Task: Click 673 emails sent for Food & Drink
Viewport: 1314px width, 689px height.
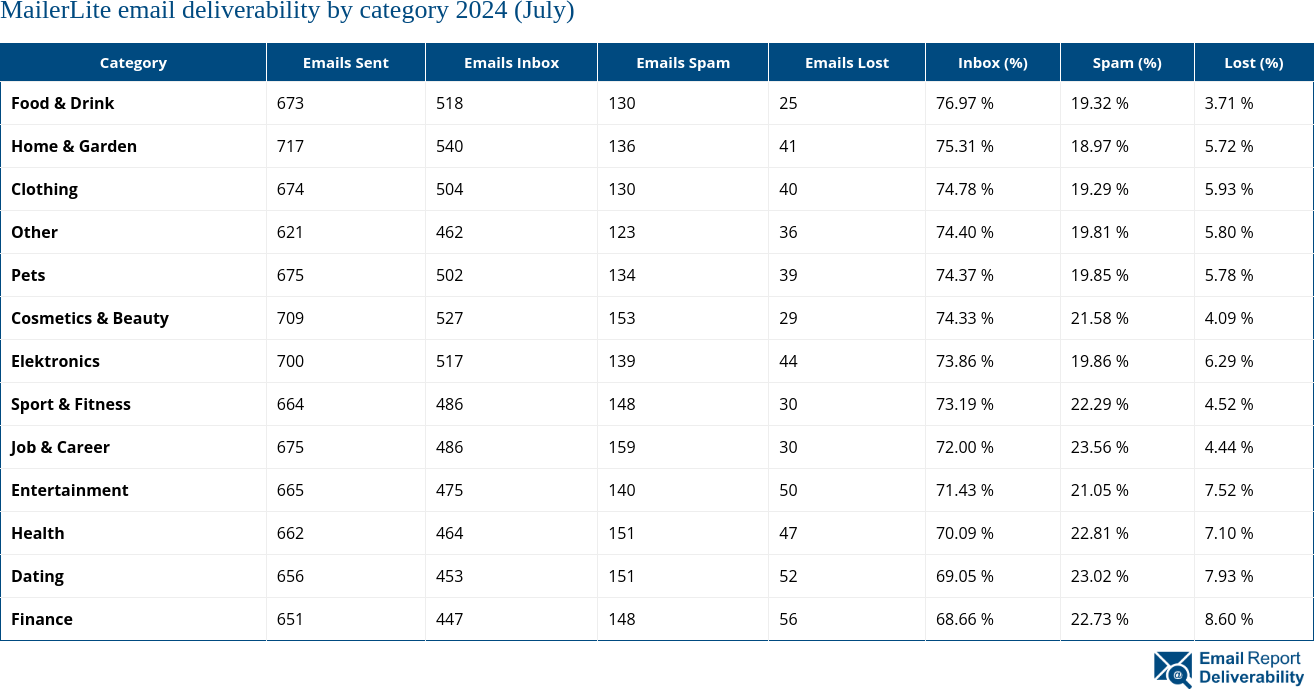Action: 290,103
